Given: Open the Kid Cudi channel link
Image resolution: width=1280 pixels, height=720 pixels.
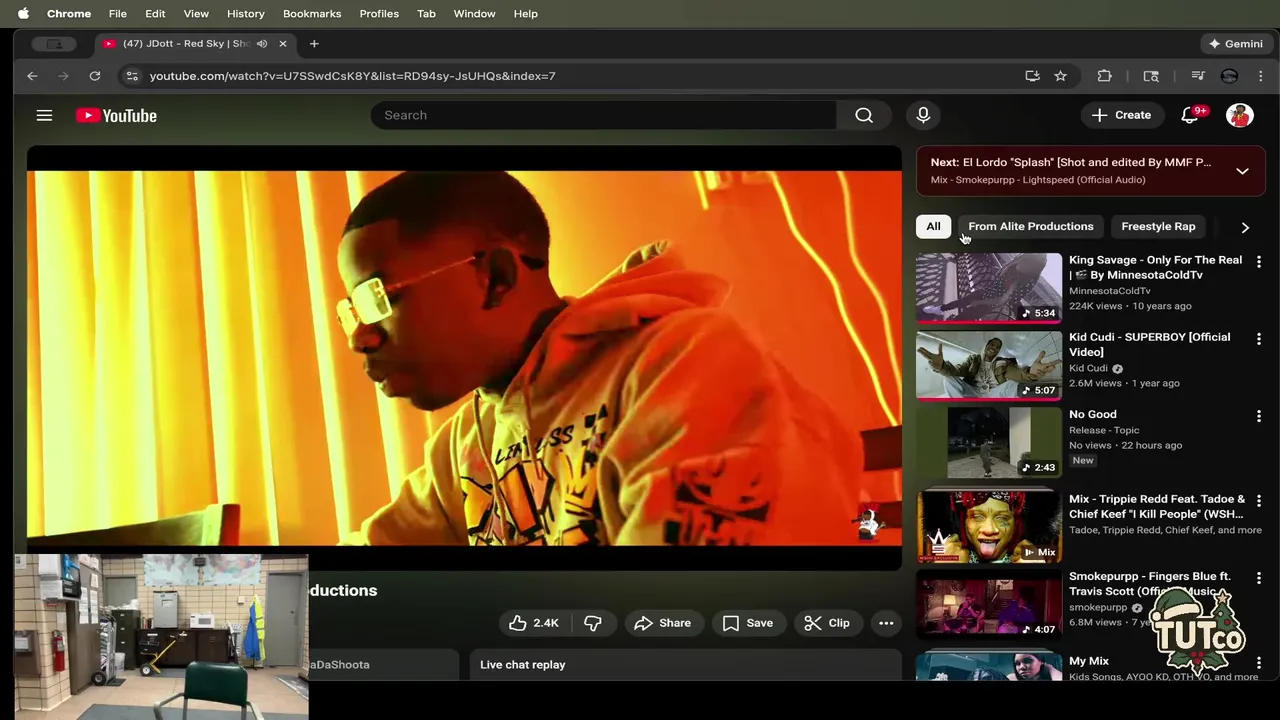Looking at the screenshot, I should point(1088,368).
